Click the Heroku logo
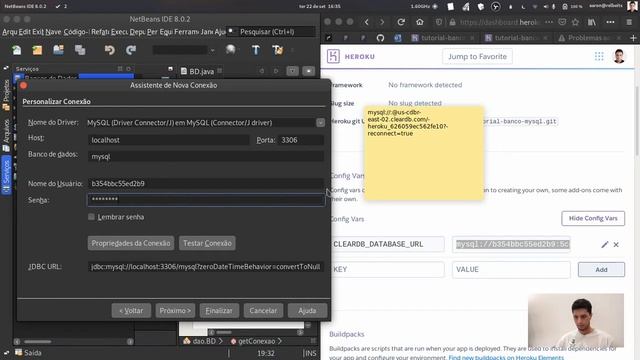 click(351, 56)
